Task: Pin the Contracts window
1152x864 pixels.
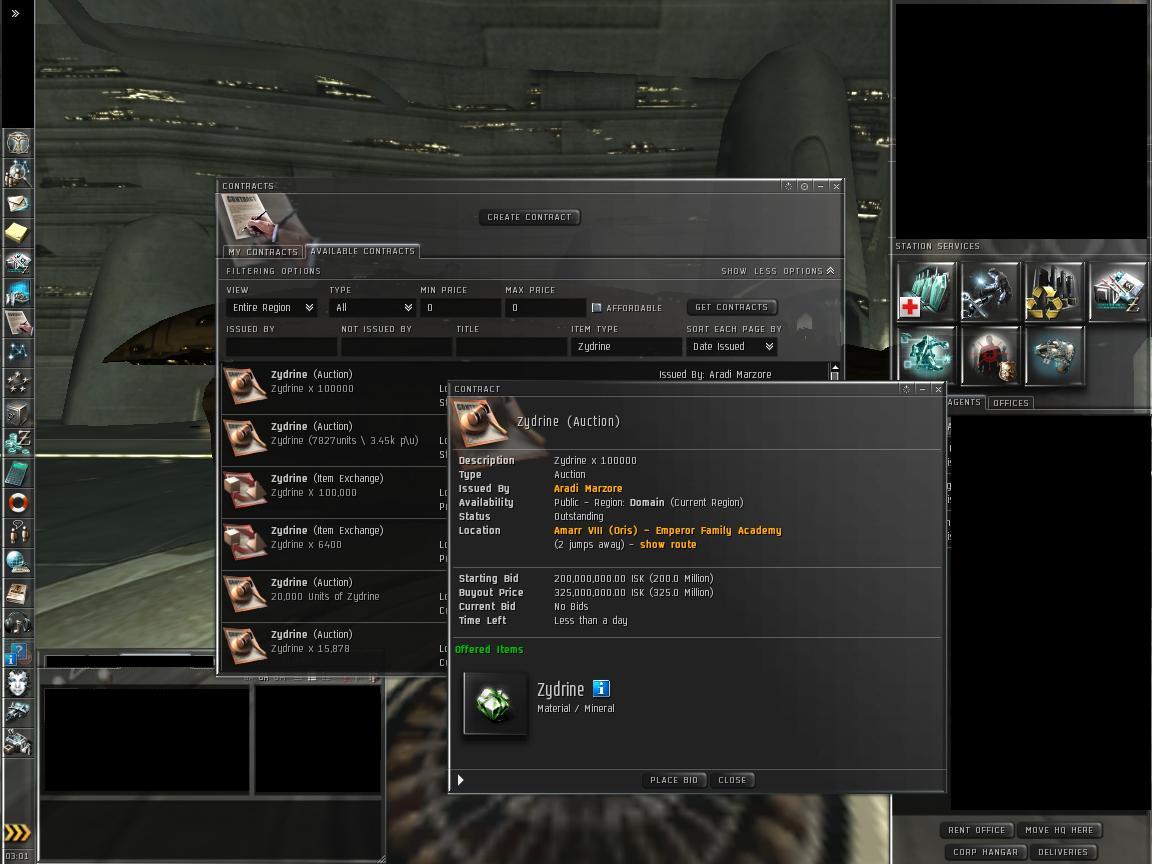Action: pyautogui.click(x=788, y=187)
